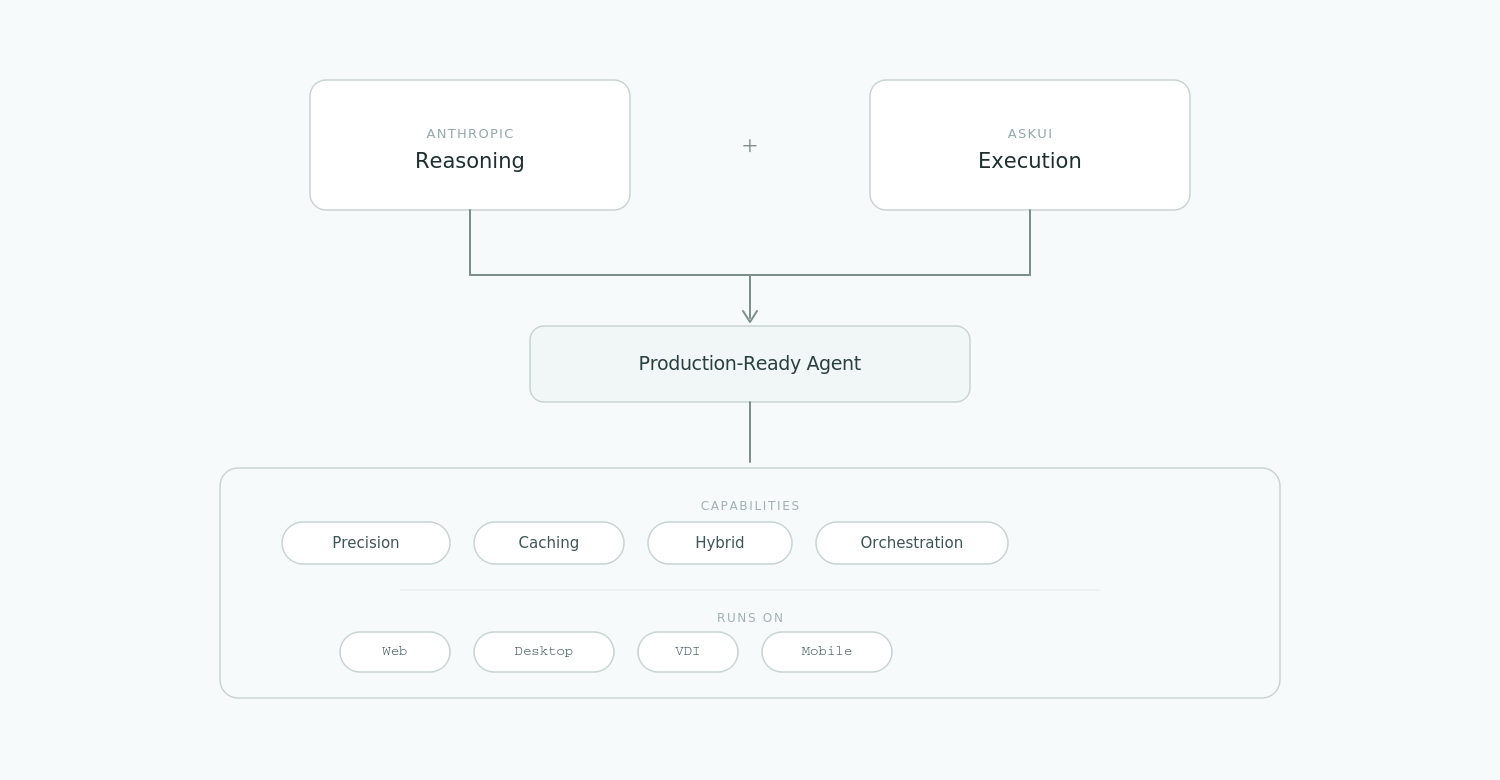Screen dimensions: 1500x780
Task: Click the RUNS ON section label
Action: (750, 618)
